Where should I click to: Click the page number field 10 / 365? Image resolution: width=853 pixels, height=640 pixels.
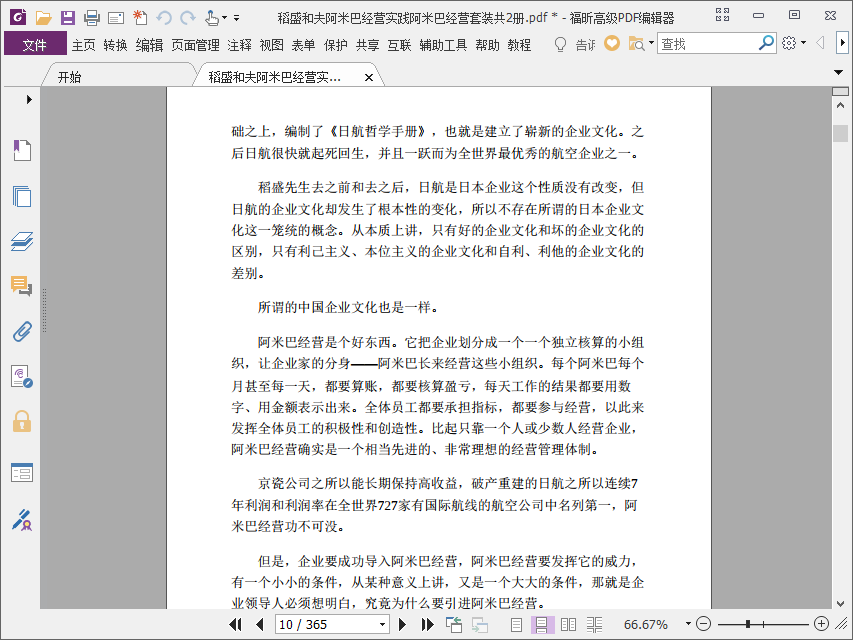pos(326,624)
